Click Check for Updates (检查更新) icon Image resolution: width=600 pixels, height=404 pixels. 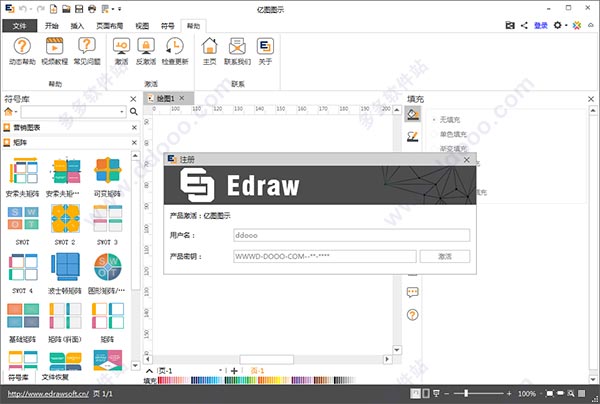pos(175,51)
